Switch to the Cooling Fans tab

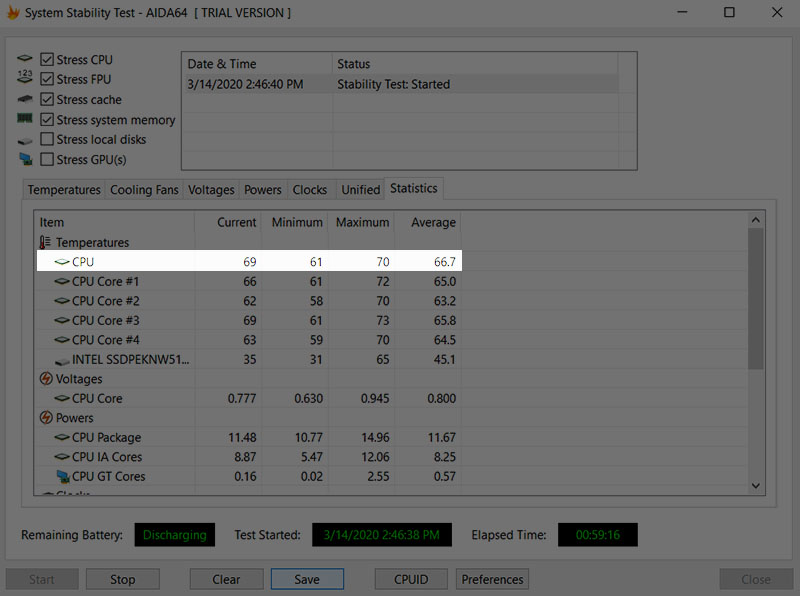click(144, 190)
